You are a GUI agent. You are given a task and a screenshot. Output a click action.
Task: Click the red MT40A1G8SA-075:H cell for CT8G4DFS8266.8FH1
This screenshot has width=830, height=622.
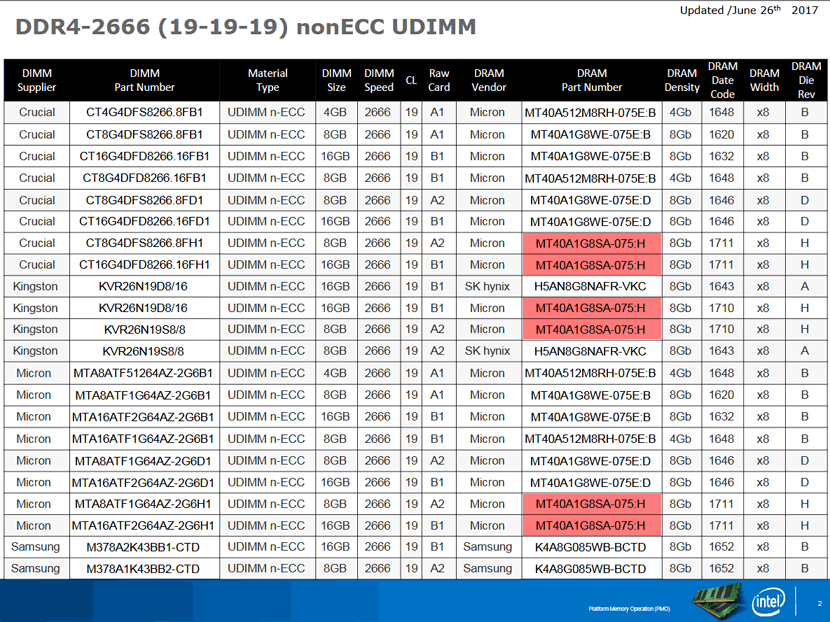click(x=591, y=244)
